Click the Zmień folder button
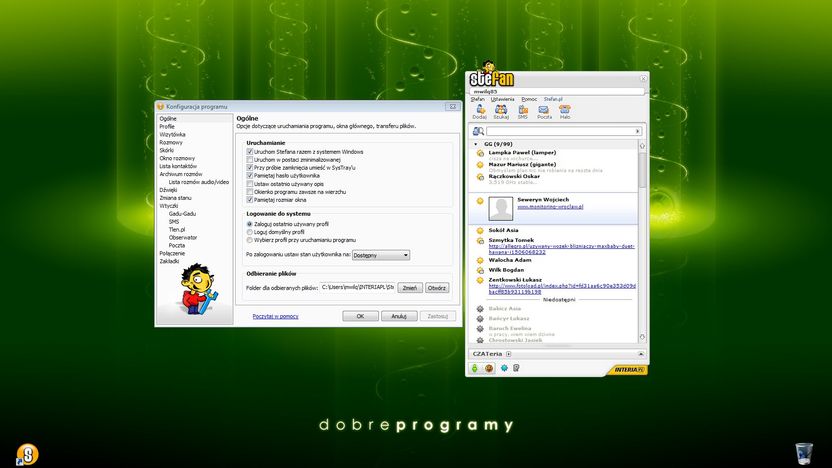 tap(410, 288)
